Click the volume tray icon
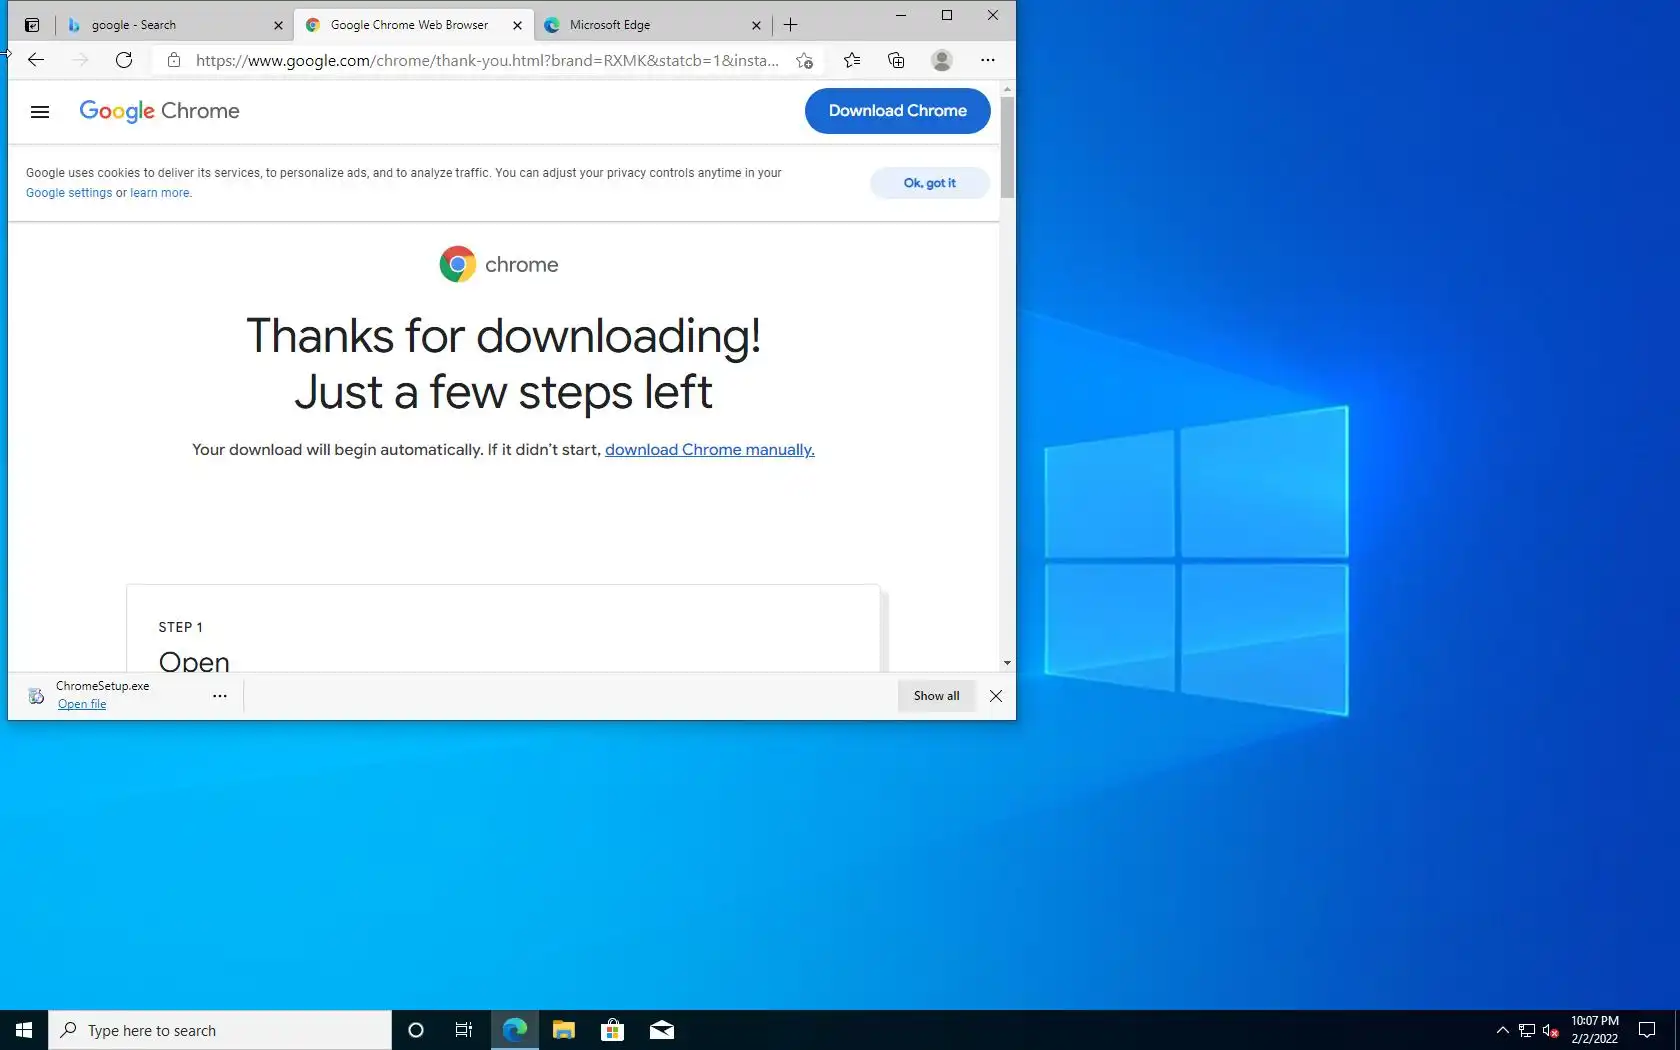The height and width of the screenshot is (1050, 1680). point(1550,1030)
